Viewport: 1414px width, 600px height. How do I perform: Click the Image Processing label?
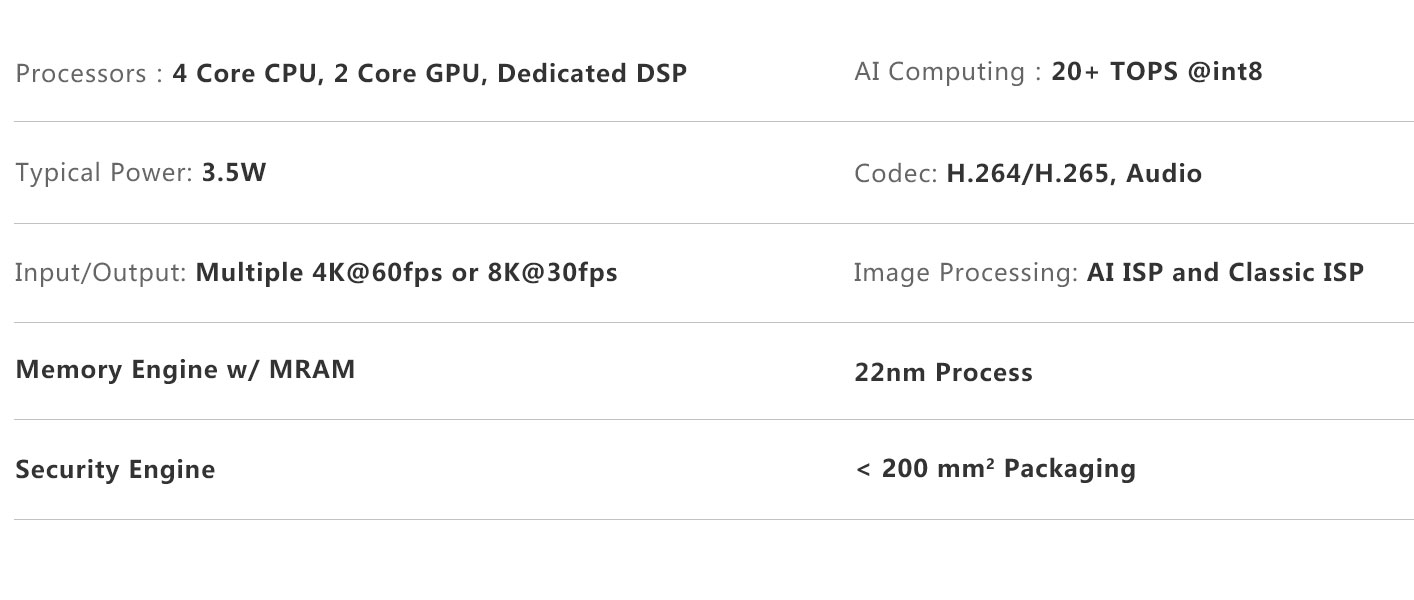click(964, 273)
